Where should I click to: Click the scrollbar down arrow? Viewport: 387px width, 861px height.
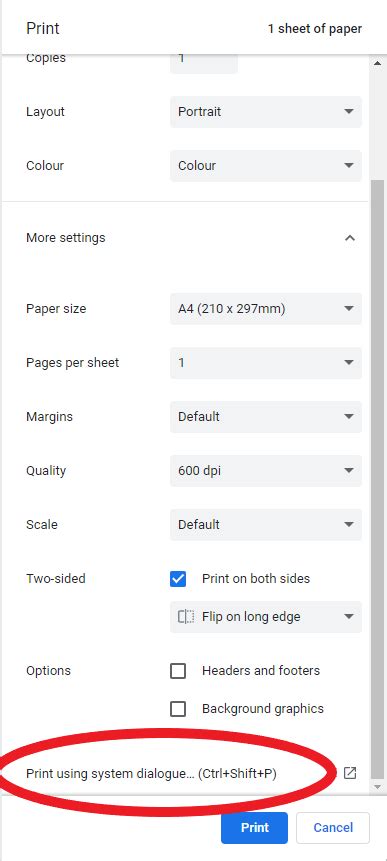pos(377,787)
